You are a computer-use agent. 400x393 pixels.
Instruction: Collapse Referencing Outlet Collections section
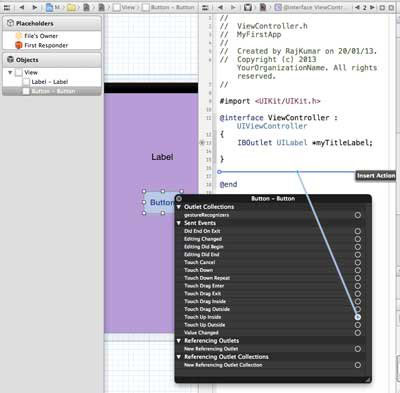(179, 357)
